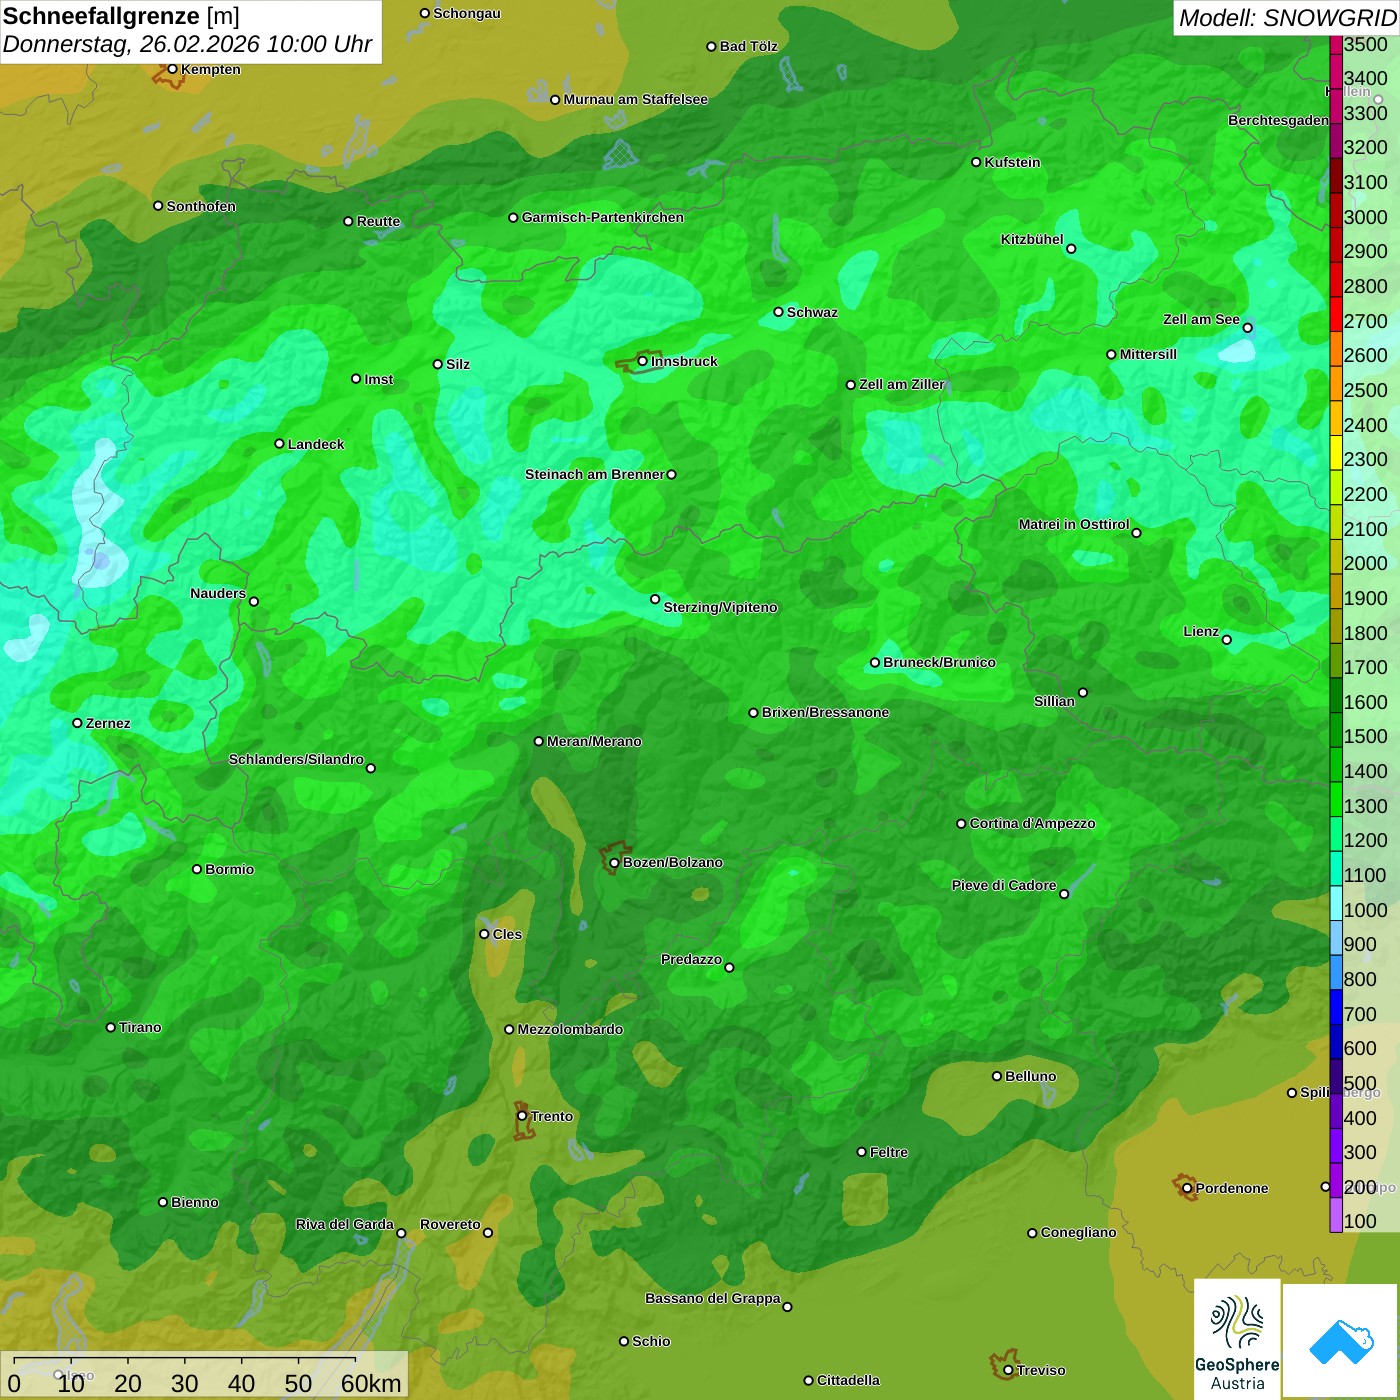
Task: Select the Nauders location dot
Action: pos(254,602)
